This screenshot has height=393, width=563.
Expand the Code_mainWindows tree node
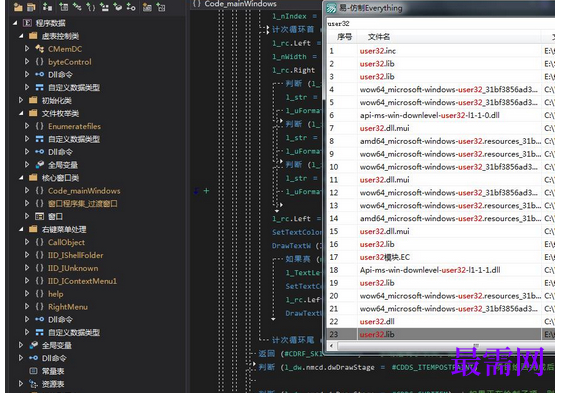click(27, 190)
